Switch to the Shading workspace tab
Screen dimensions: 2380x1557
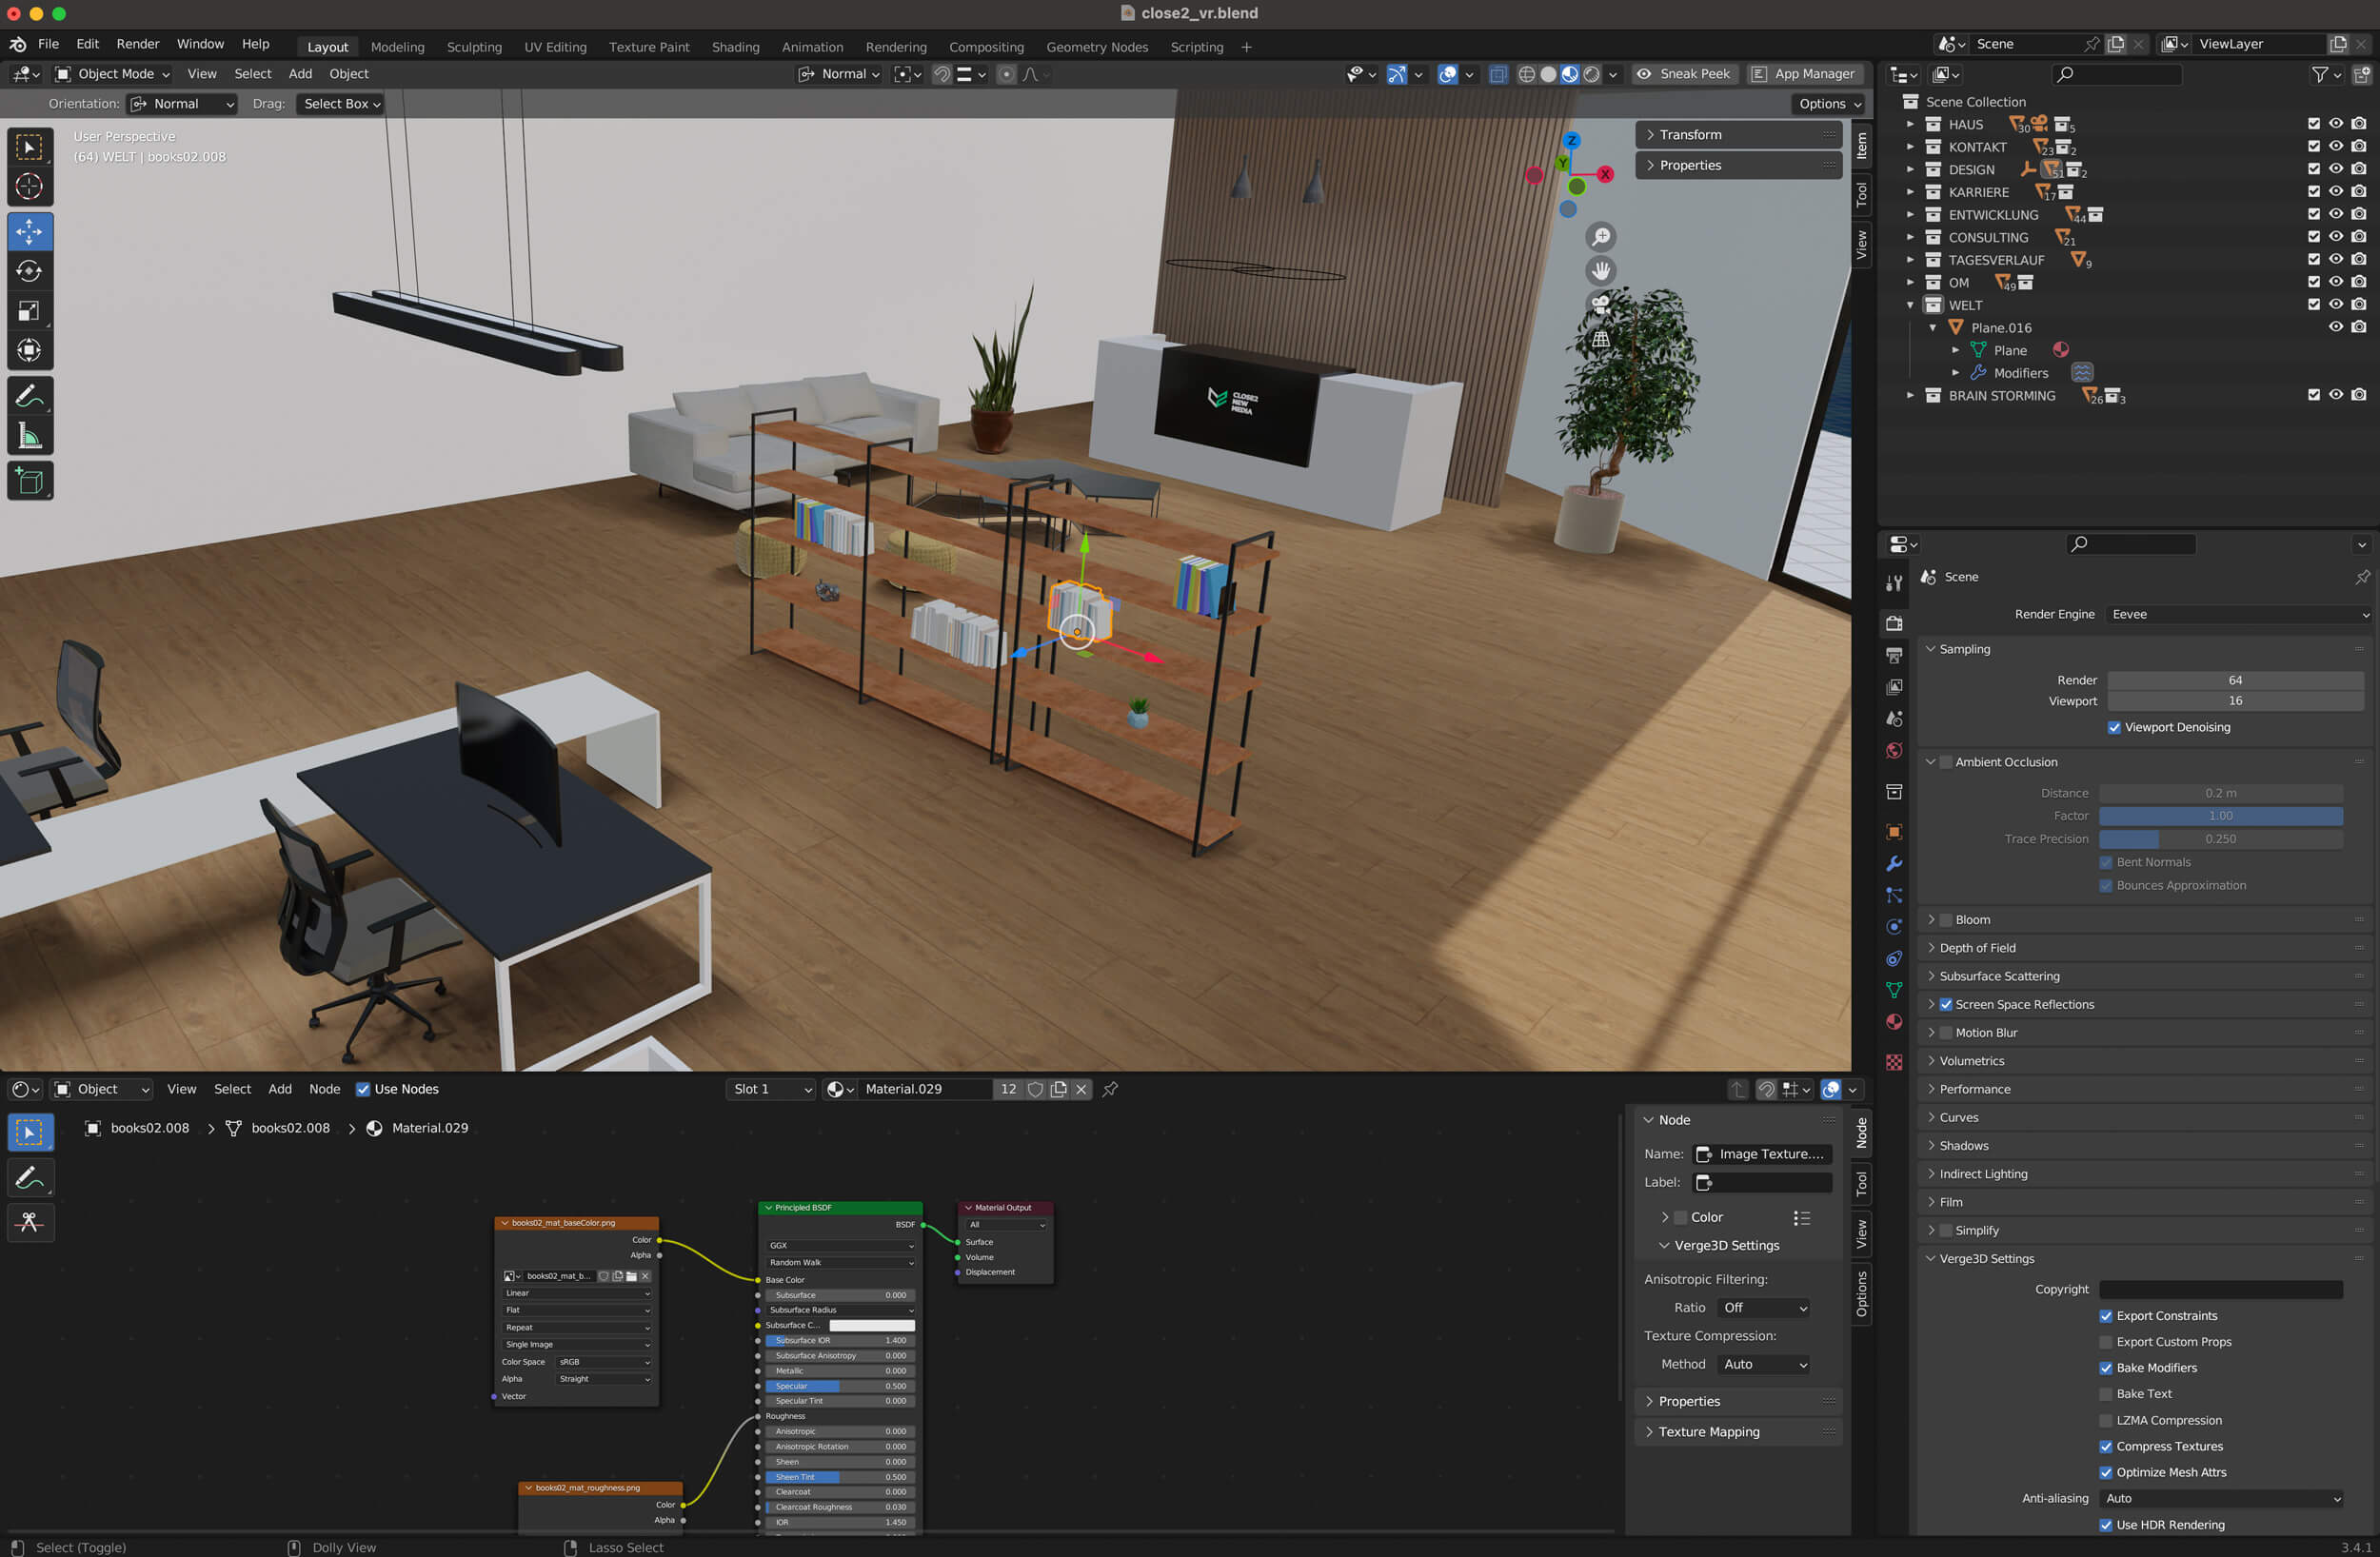click(735, 47)
